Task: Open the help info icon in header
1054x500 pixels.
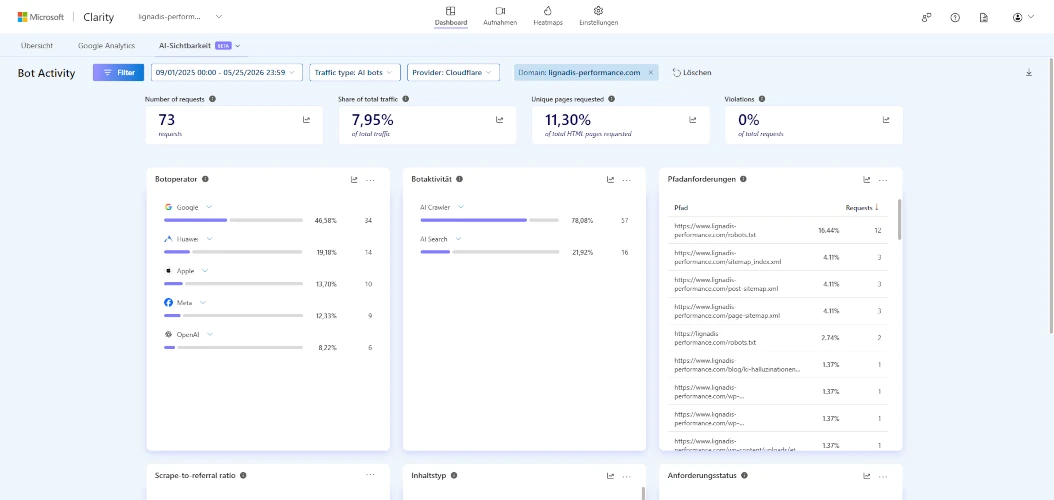Action: (955, 17)
